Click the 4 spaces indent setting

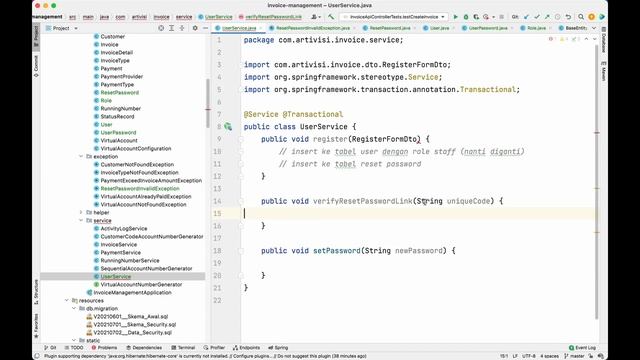click(549, 356)
